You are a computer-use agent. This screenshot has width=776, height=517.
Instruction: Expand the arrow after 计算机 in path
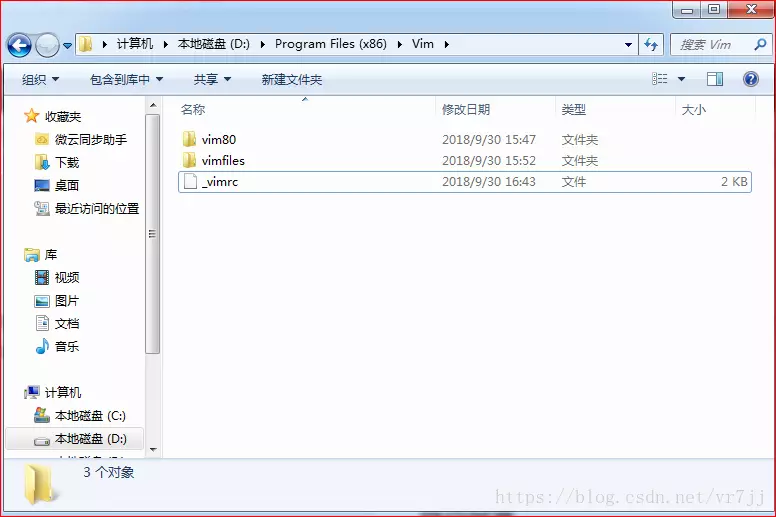[166, 45]
